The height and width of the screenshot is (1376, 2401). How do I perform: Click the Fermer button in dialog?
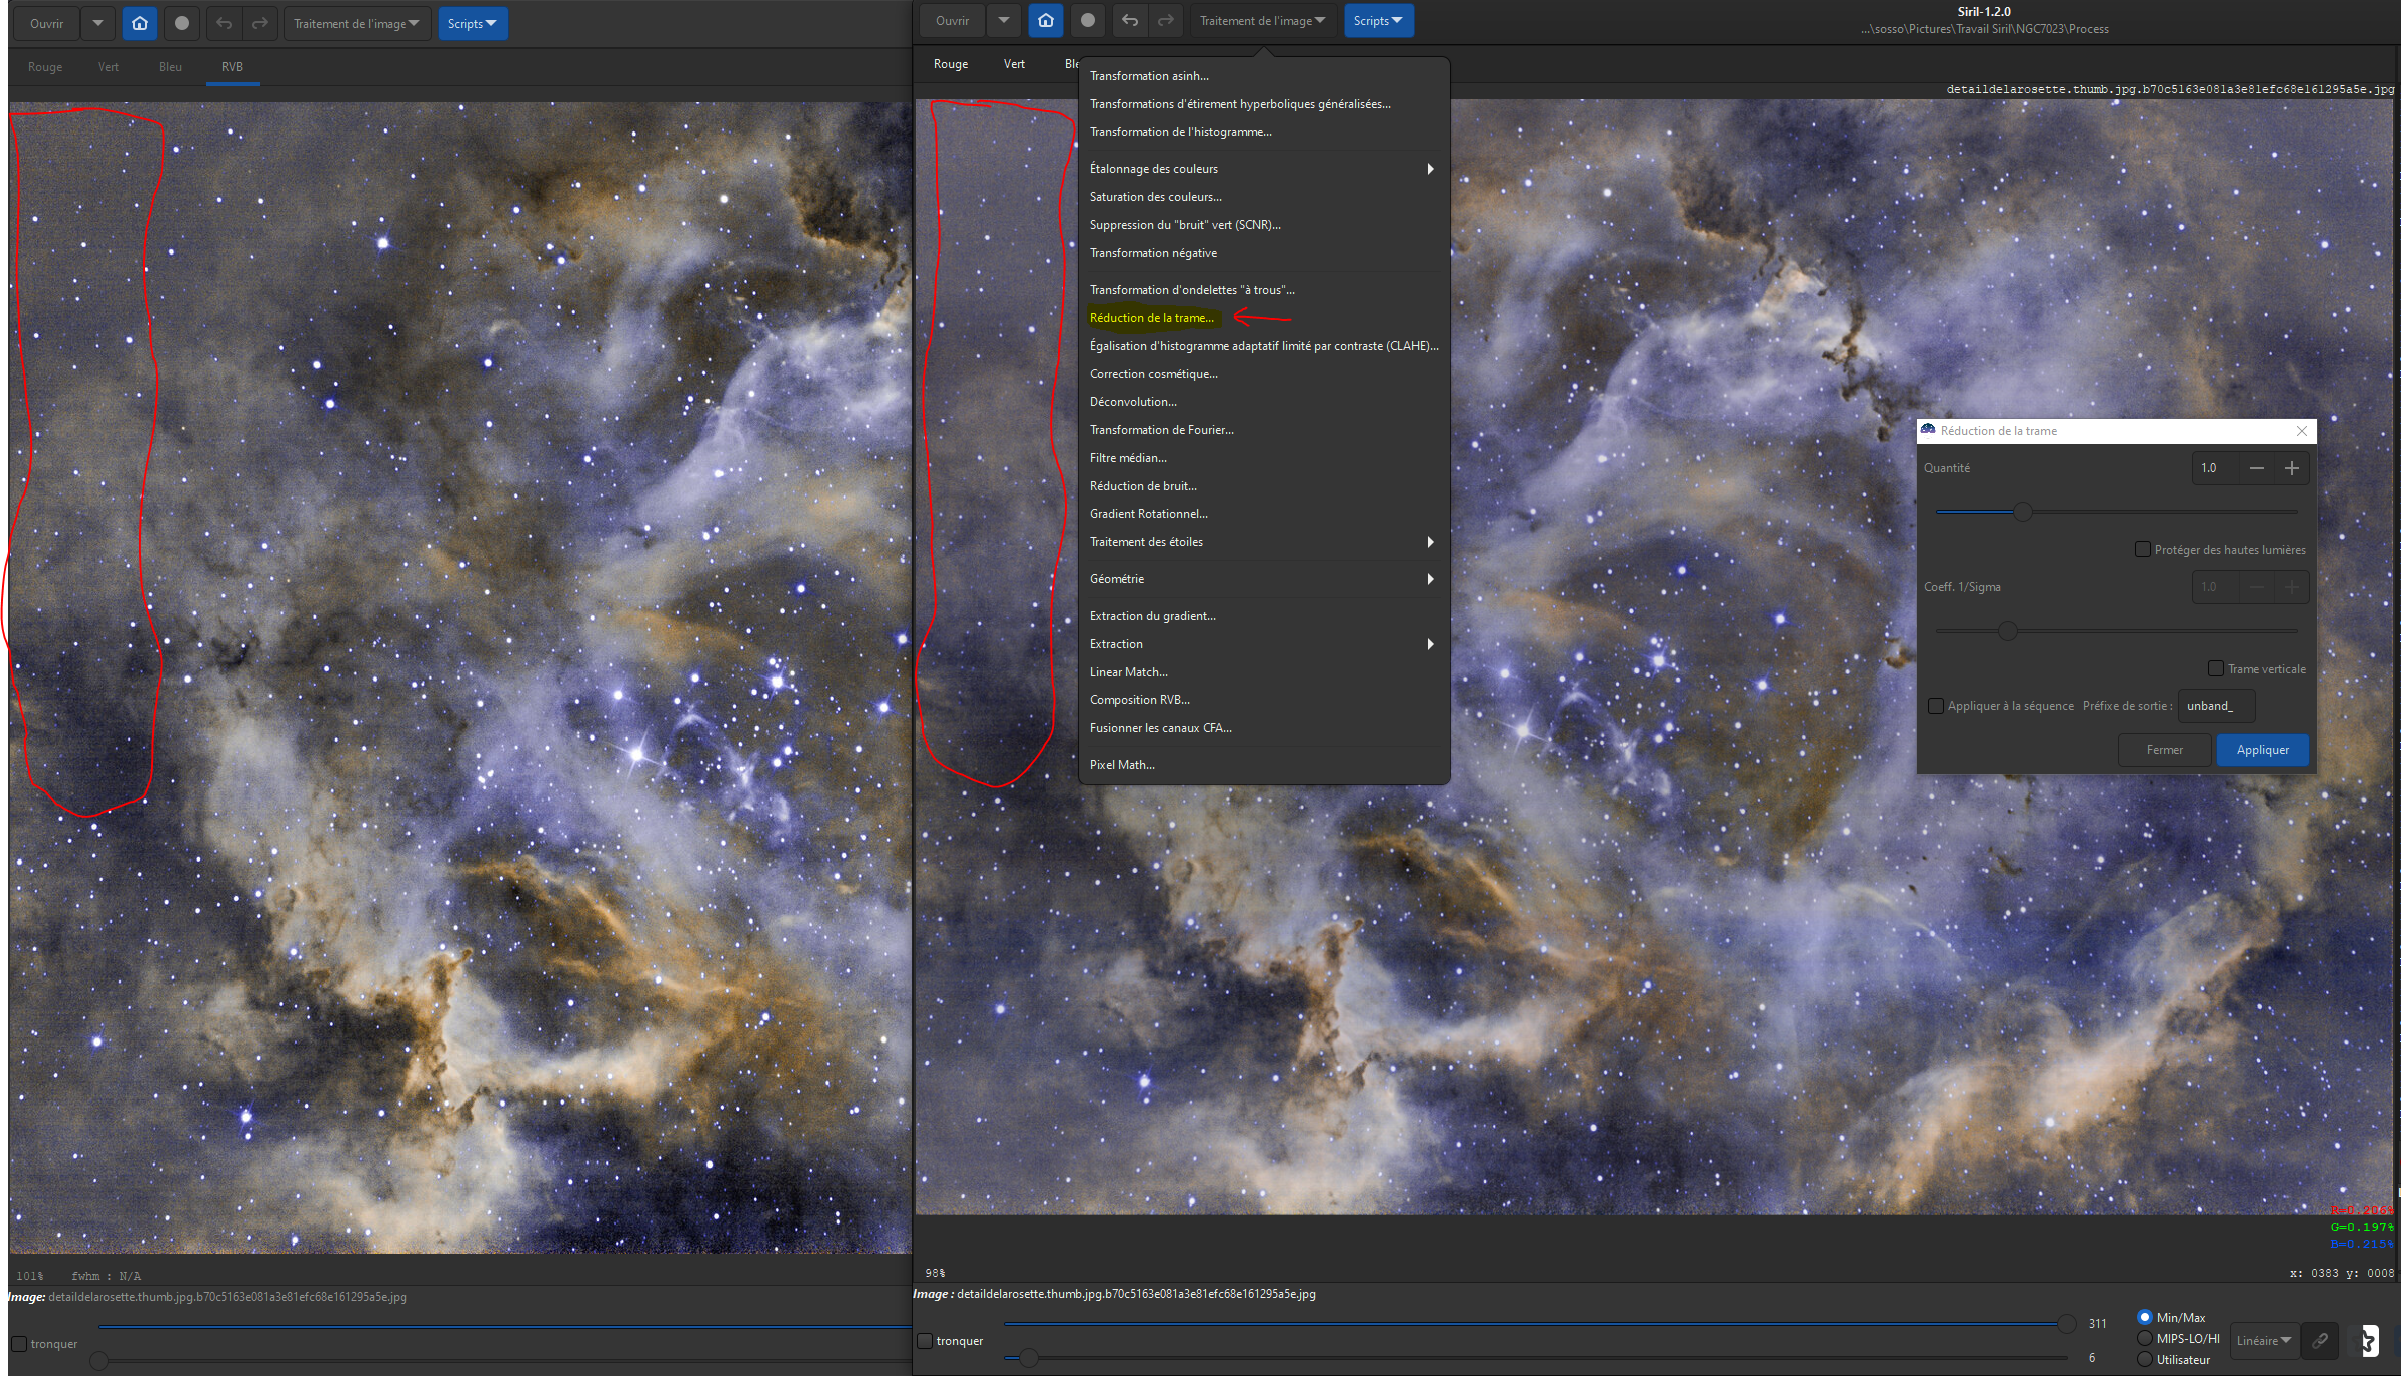[2164, 750]
